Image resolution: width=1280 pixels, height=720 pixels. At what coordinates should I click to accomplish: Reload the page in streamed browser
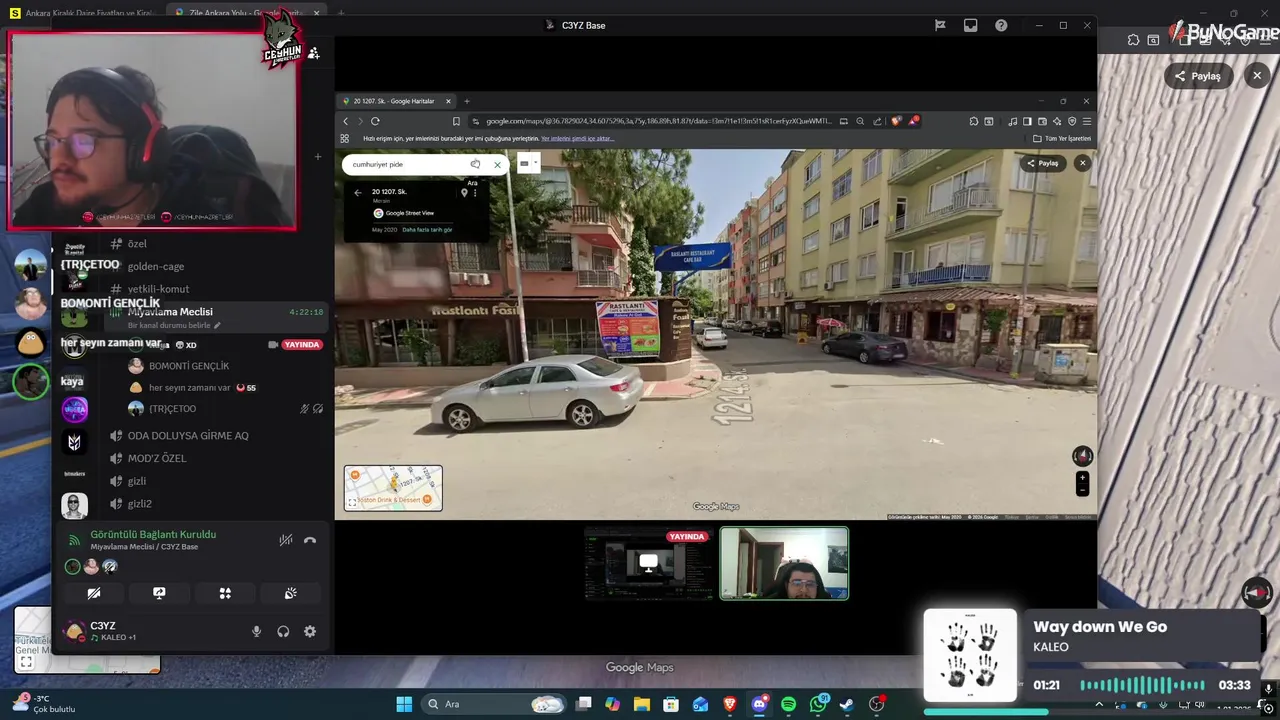375,121
